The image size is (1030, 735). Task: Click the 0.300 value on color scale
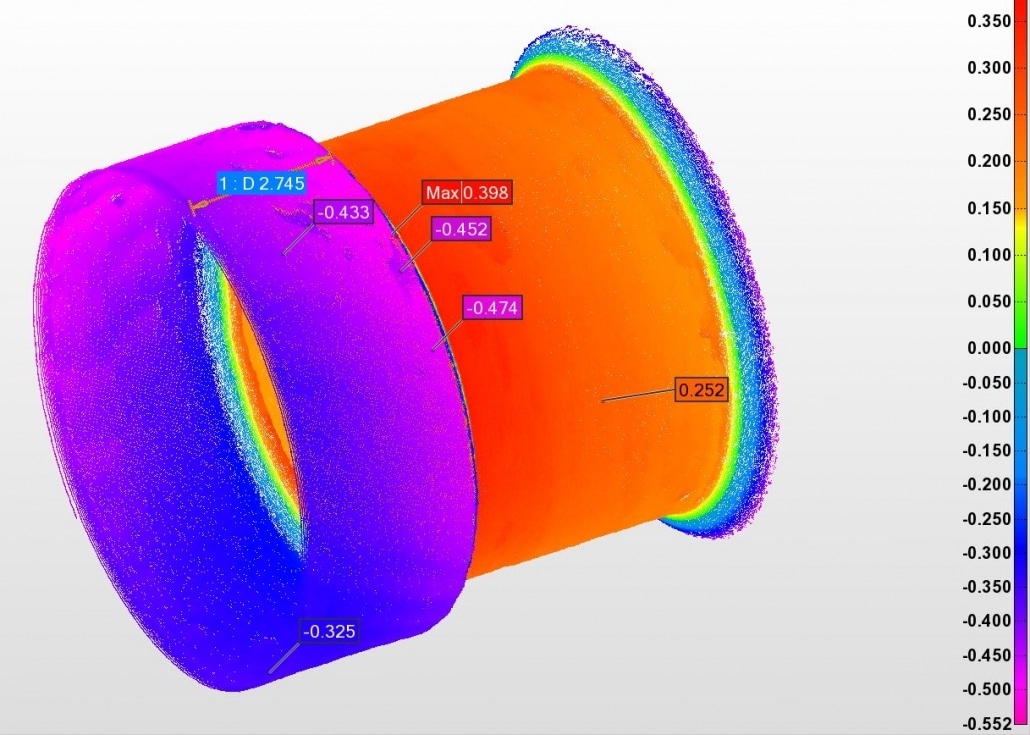(x=989, y=68)
